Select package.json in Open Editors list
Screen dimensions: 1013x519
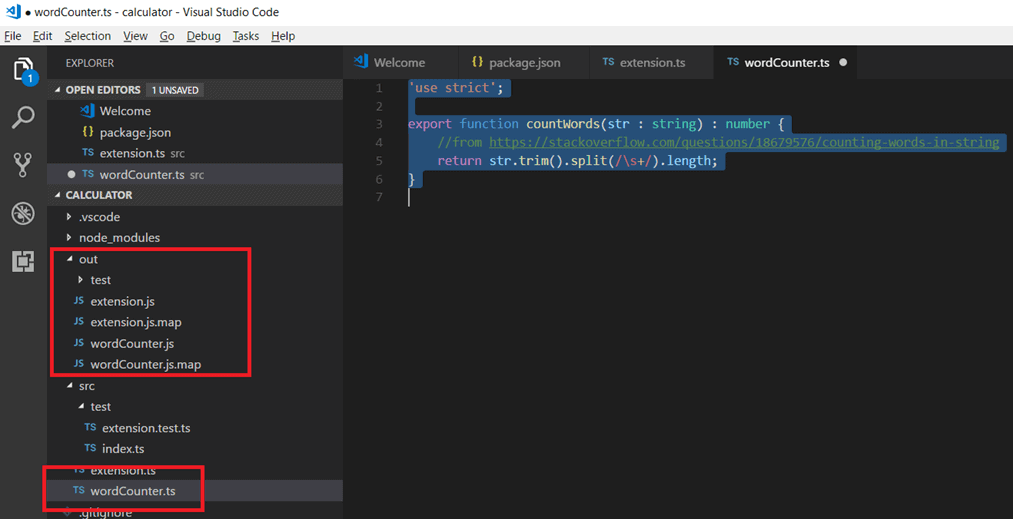pos(195,132)
